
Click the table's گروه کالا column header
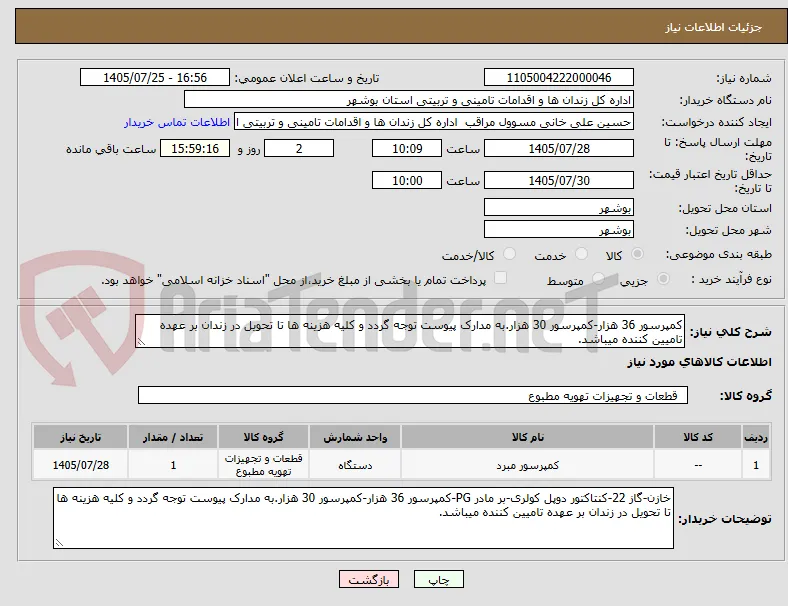tap(263, 437)
